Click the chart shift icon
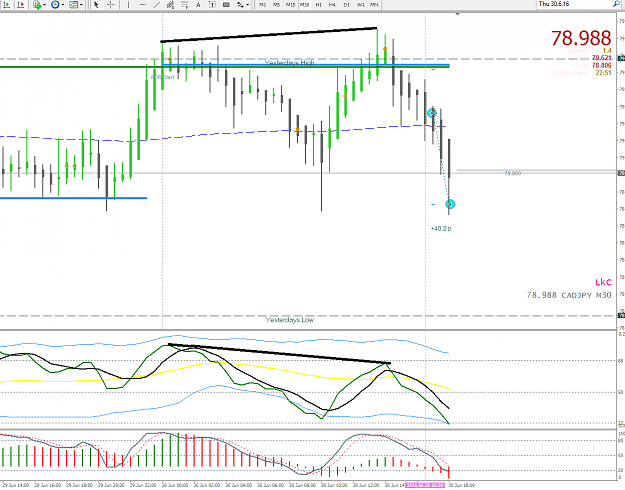The height and width of the screenshot is (490, 625). tap(20, 4)
